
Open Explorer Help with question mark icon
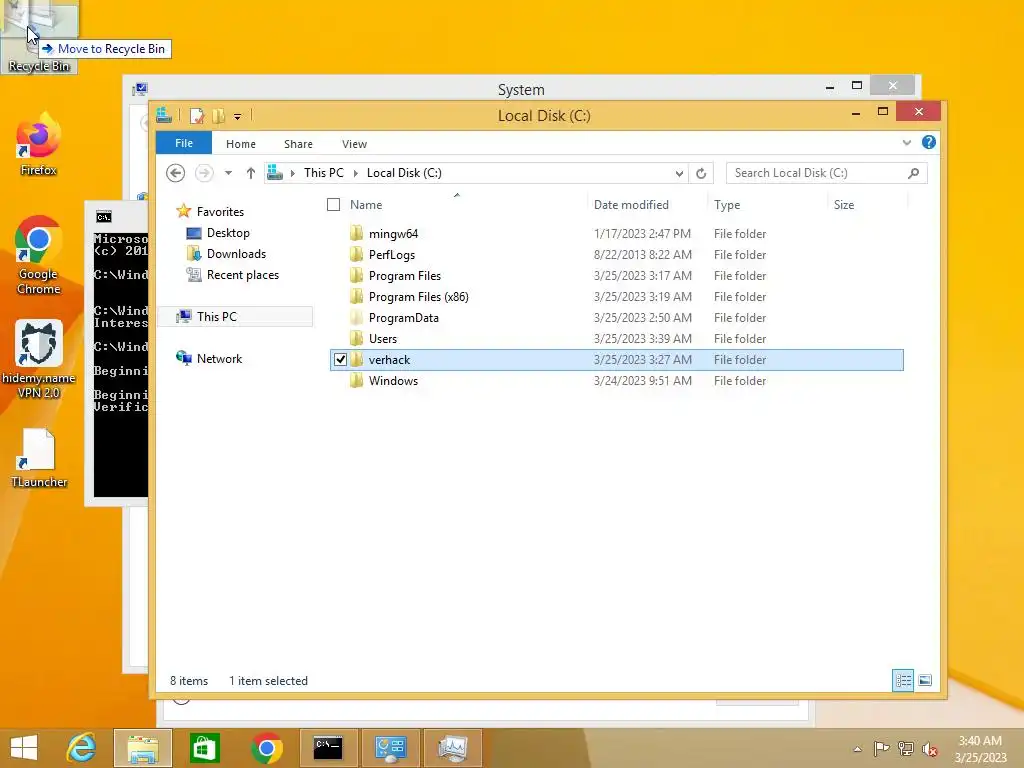coord(929,142)
